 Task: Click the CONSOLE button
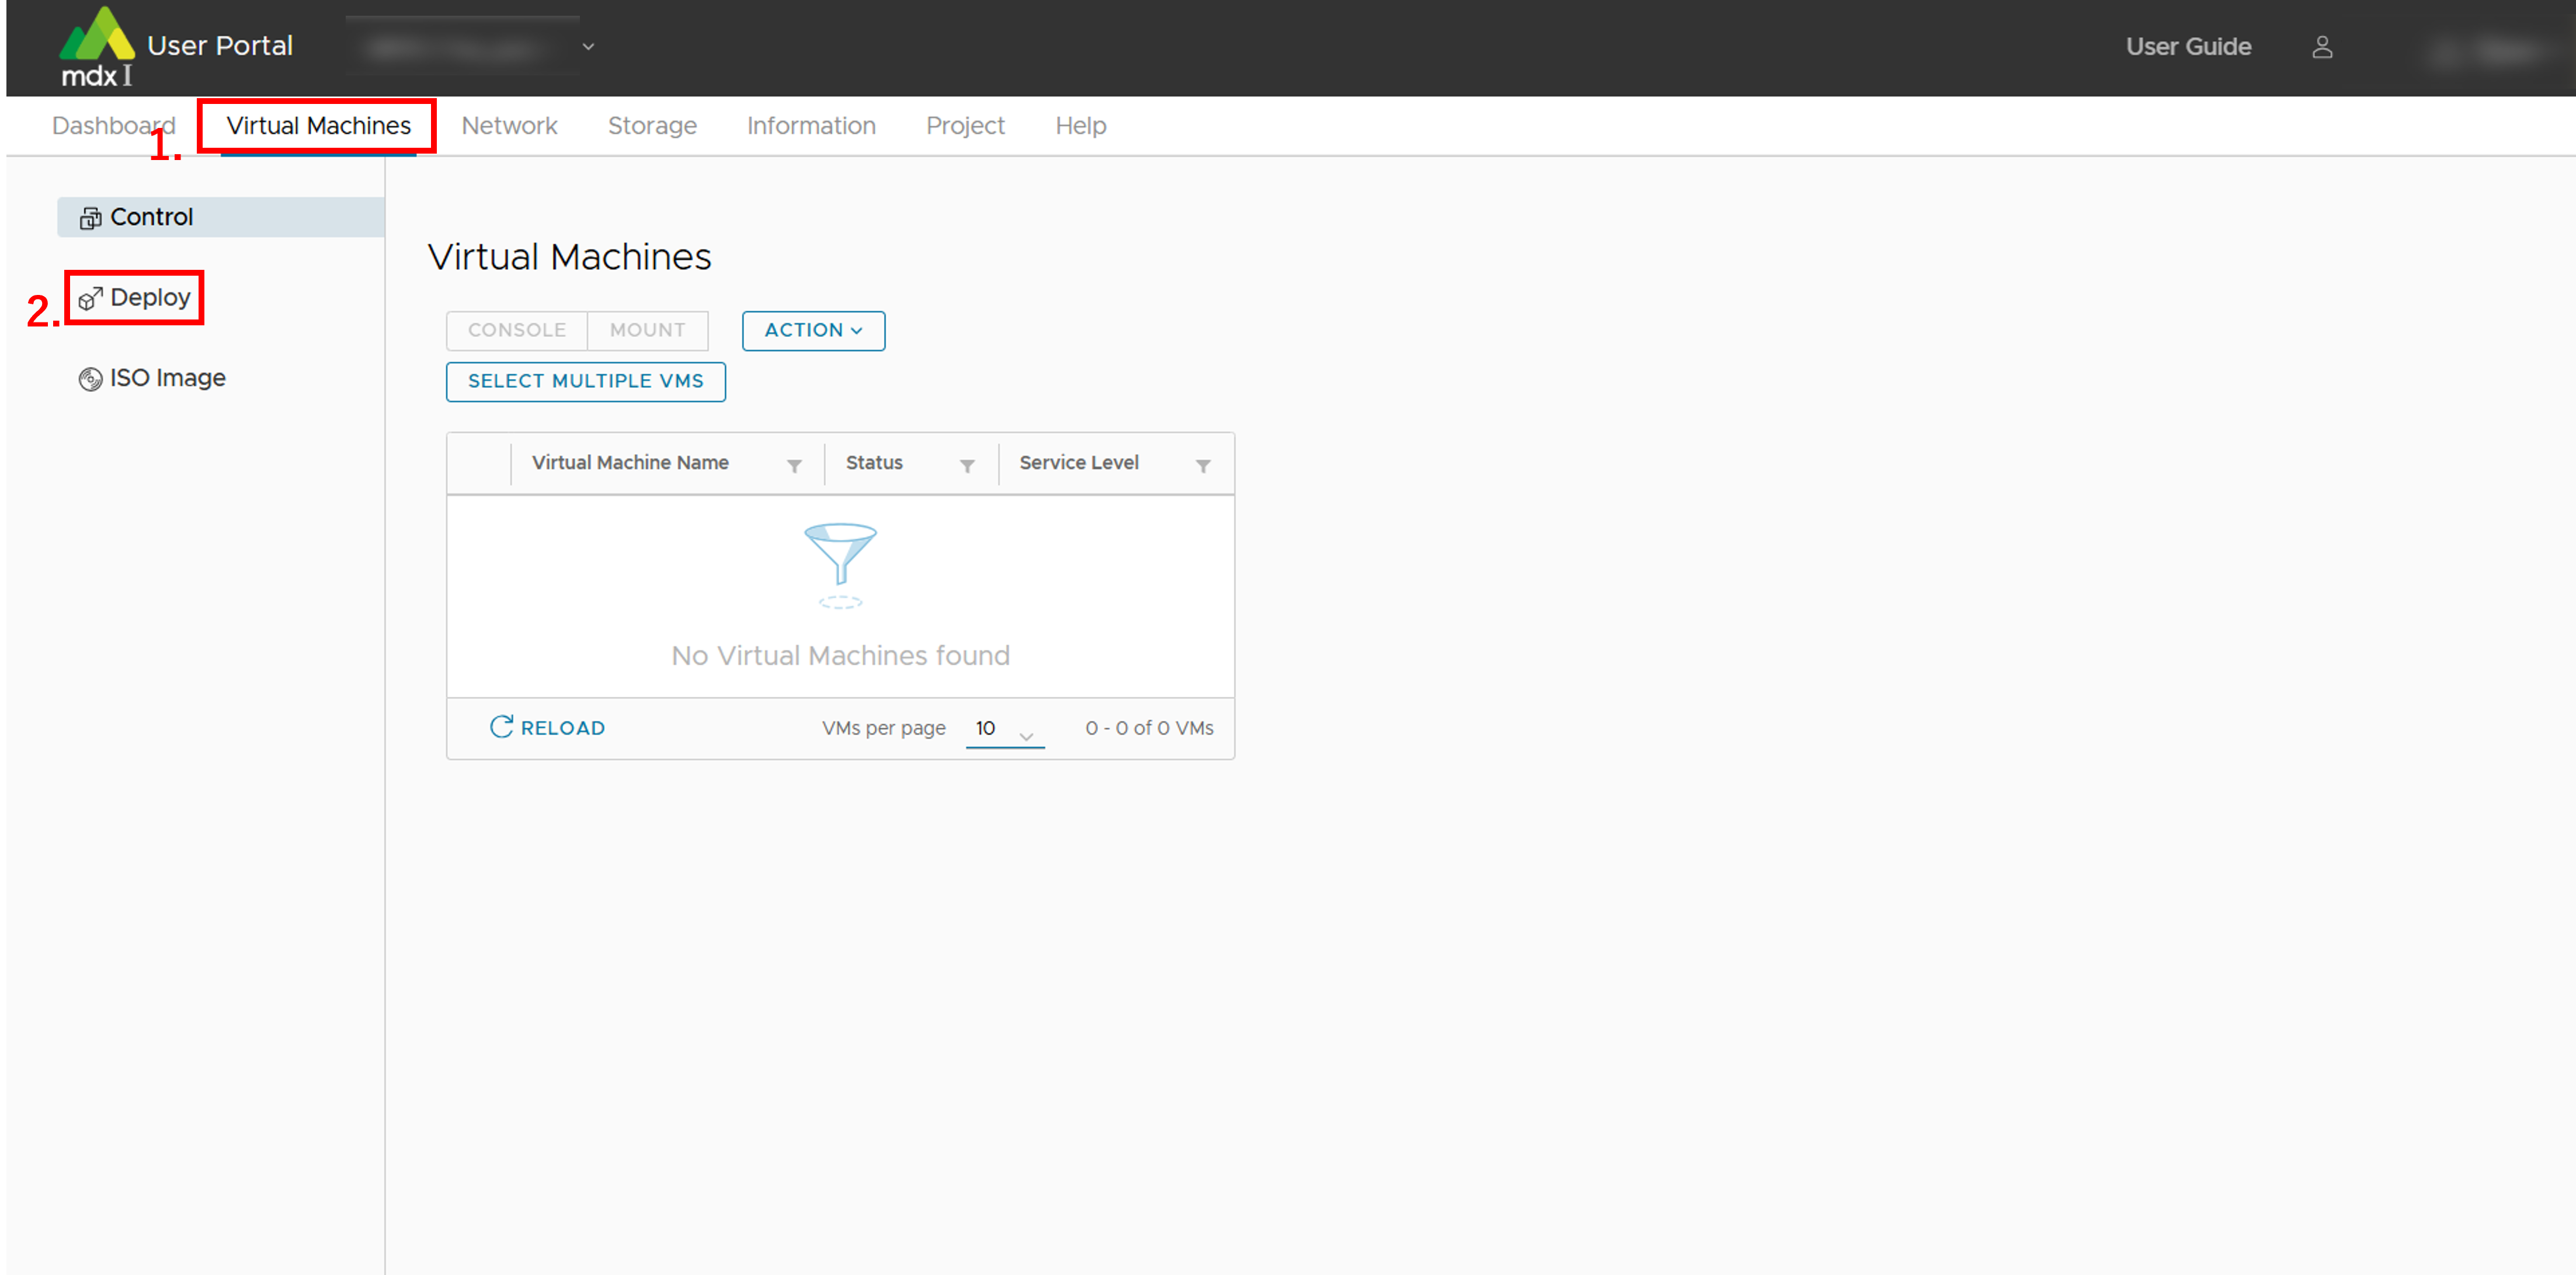tap(516, 331)
